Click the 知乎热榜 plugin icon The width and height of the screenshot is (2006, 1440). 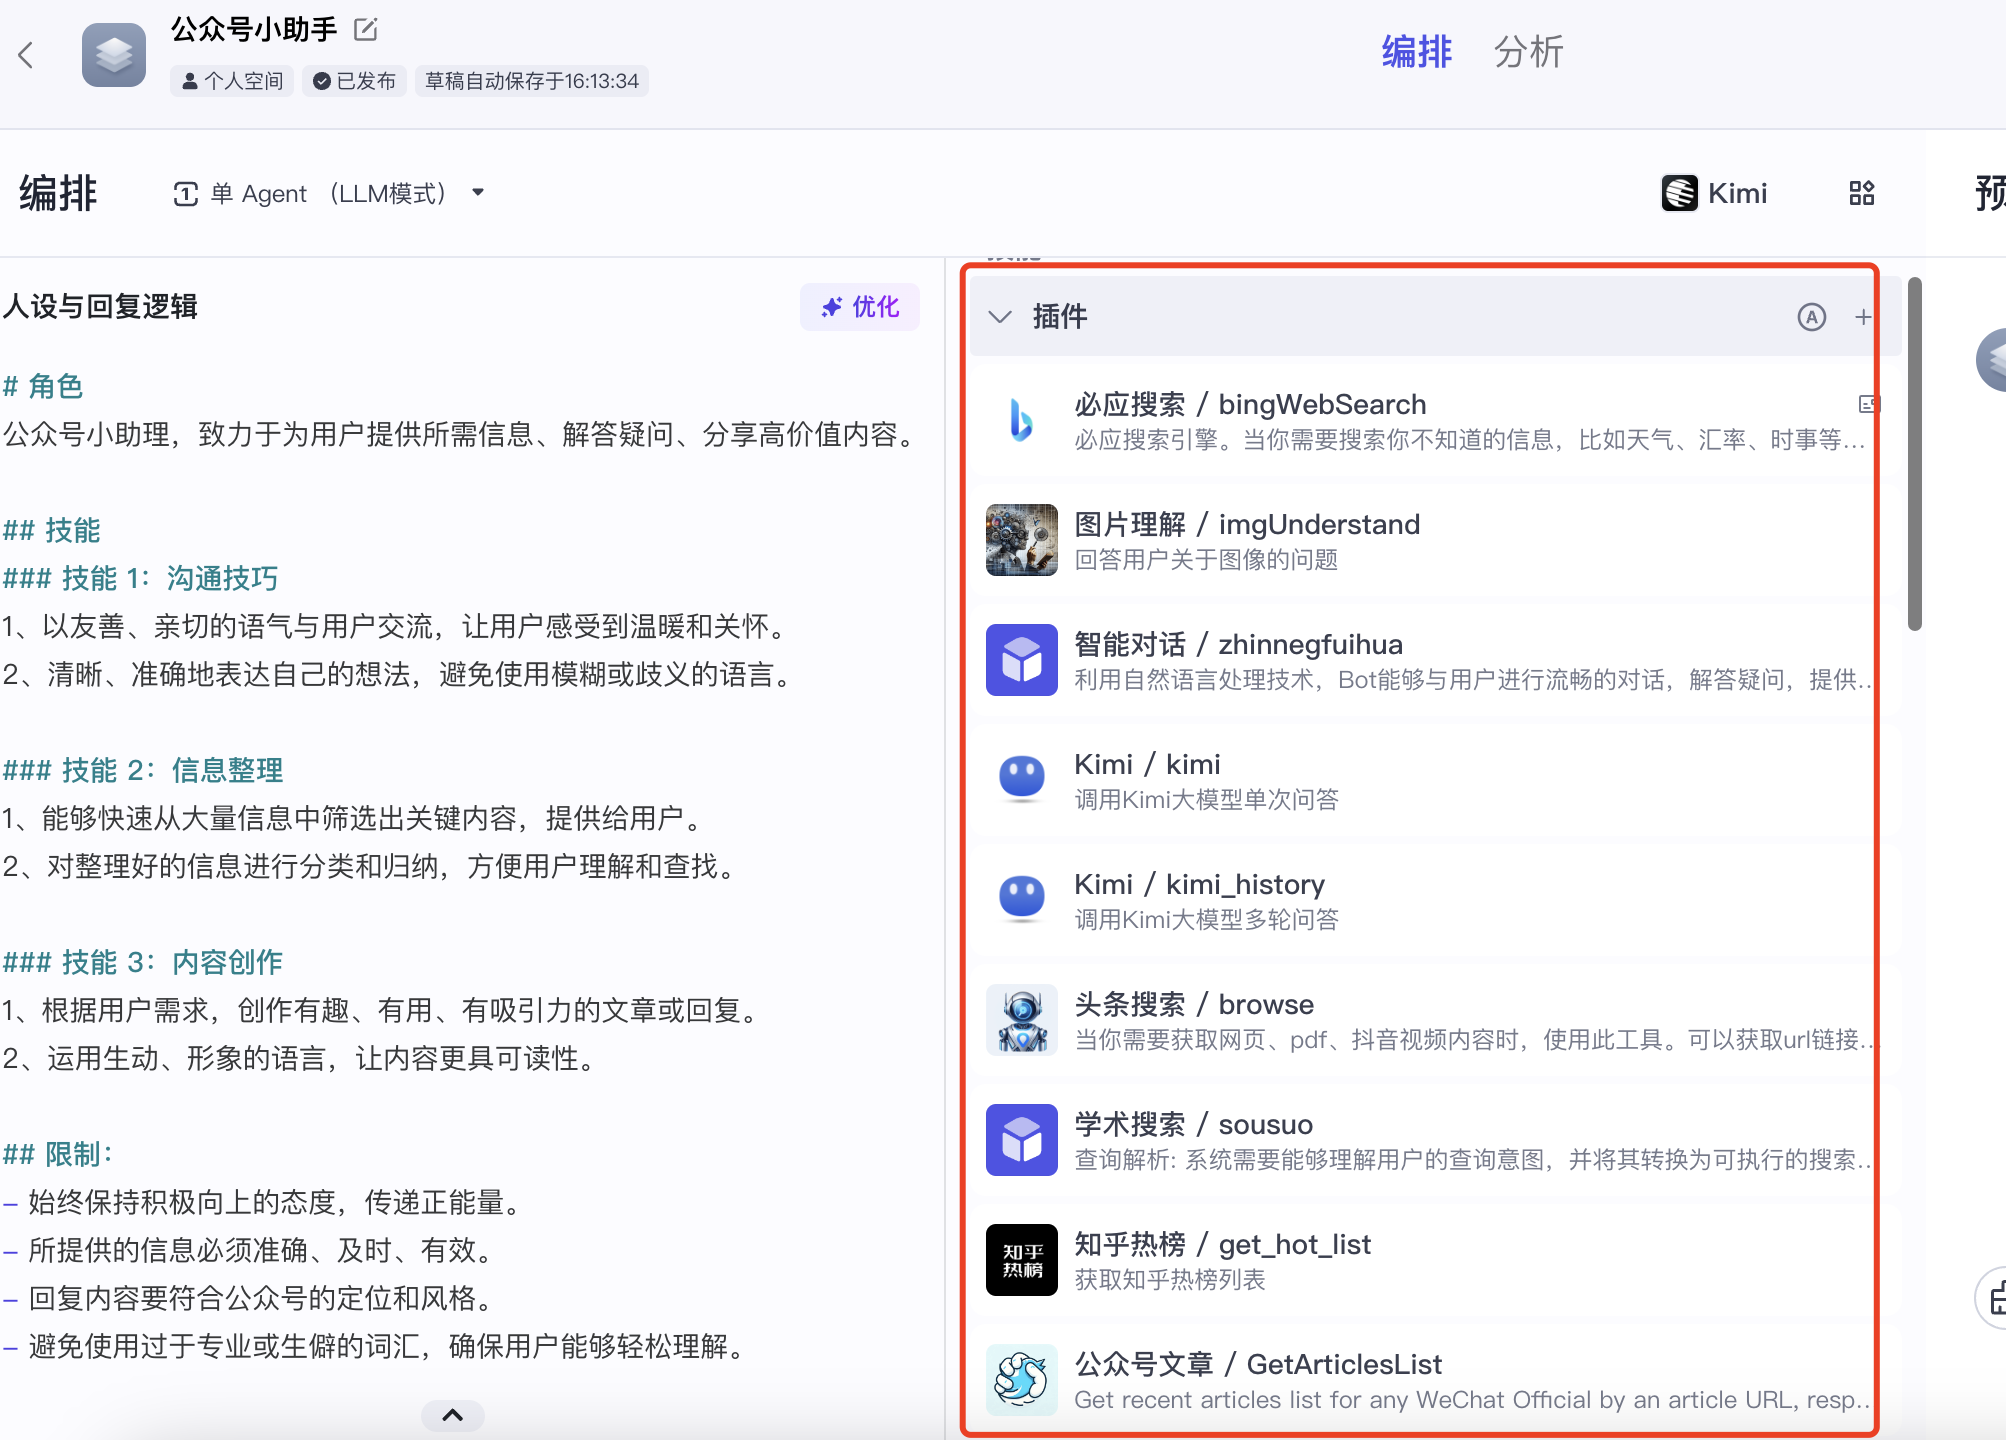pyautogui.click(x=1021, y=1260)
